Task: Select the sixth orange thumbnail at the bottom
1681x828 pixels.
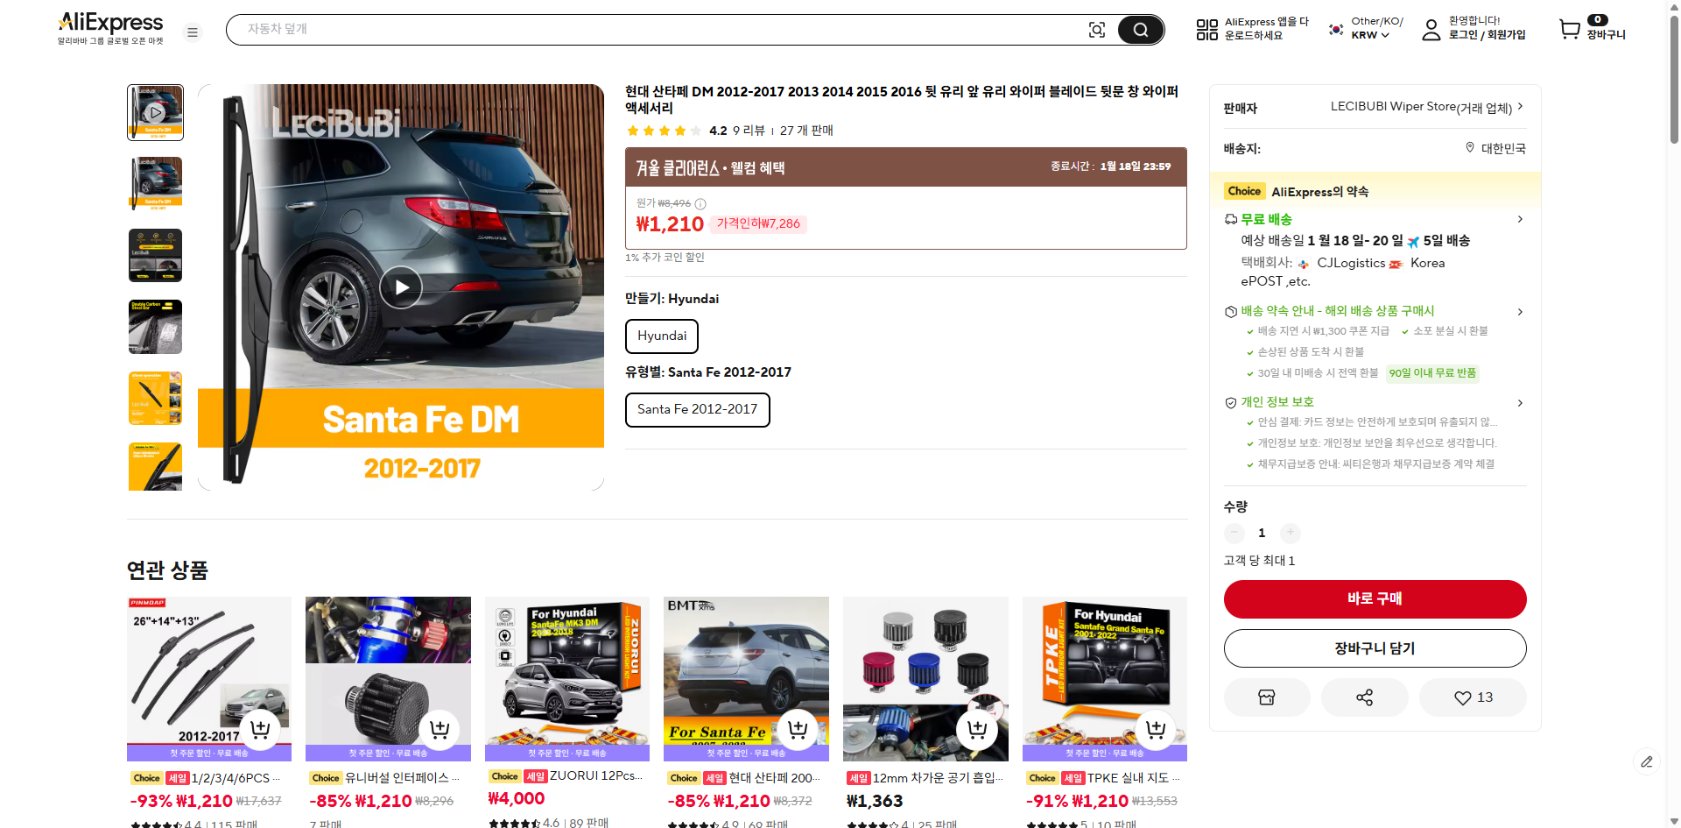Action: pyautogui.click(x=155, y=467)
